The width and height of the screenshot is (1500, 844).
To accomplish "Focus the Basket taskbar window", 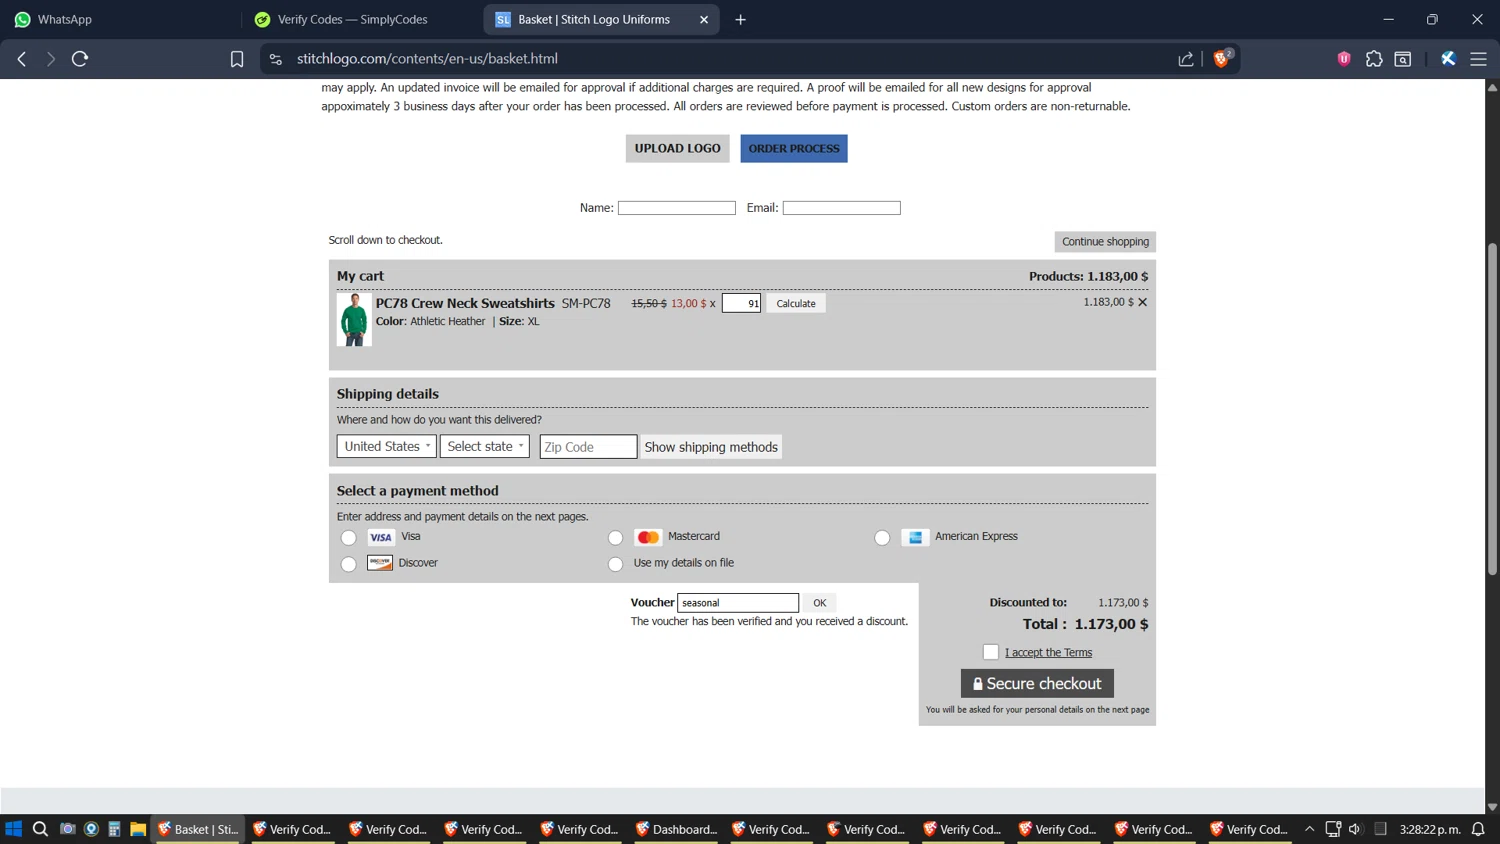I will 198,829.
